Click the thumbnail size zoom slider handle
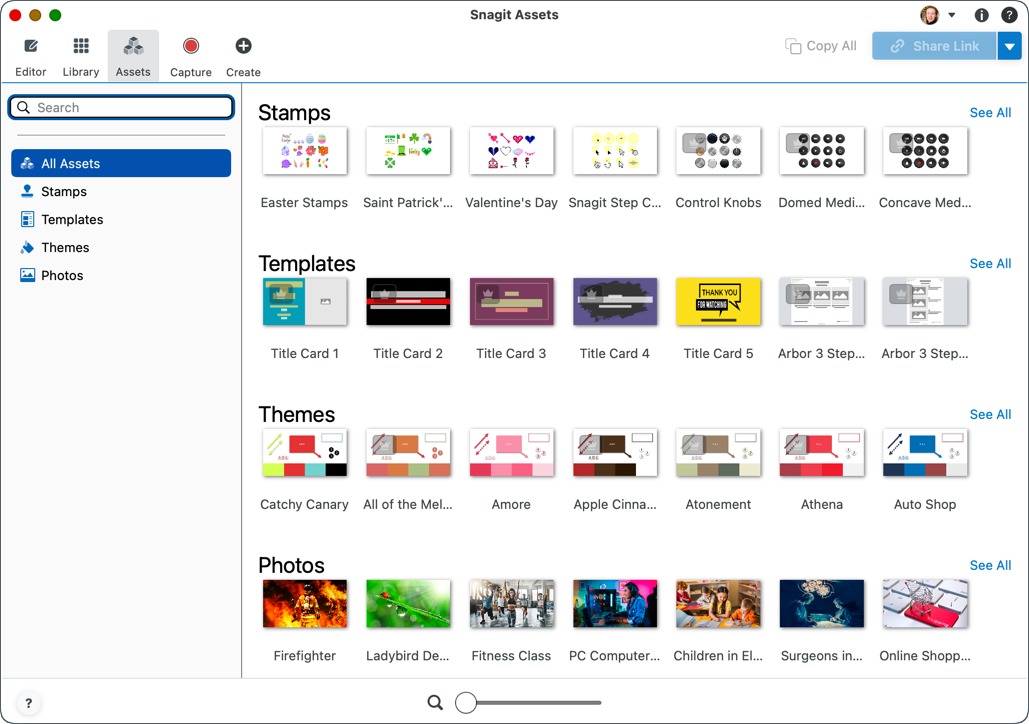This screenshot has width=1029, height=724. [466, 702]
